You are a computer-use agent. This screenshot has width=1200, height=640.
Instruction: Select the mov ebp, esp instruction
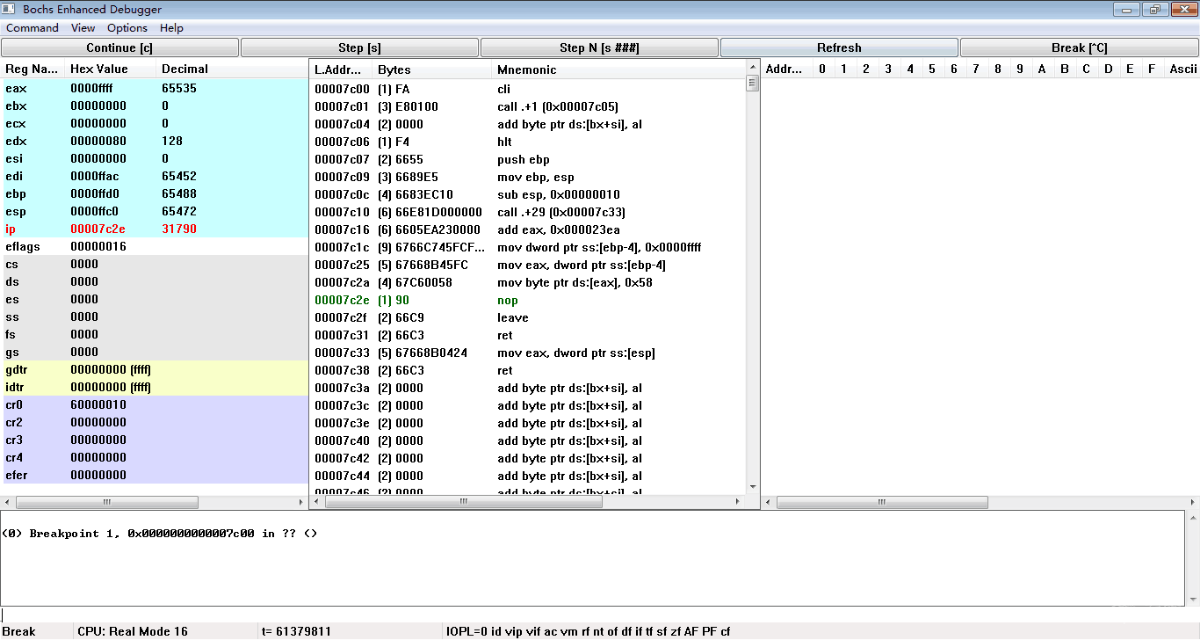click(x=528, y=177)
